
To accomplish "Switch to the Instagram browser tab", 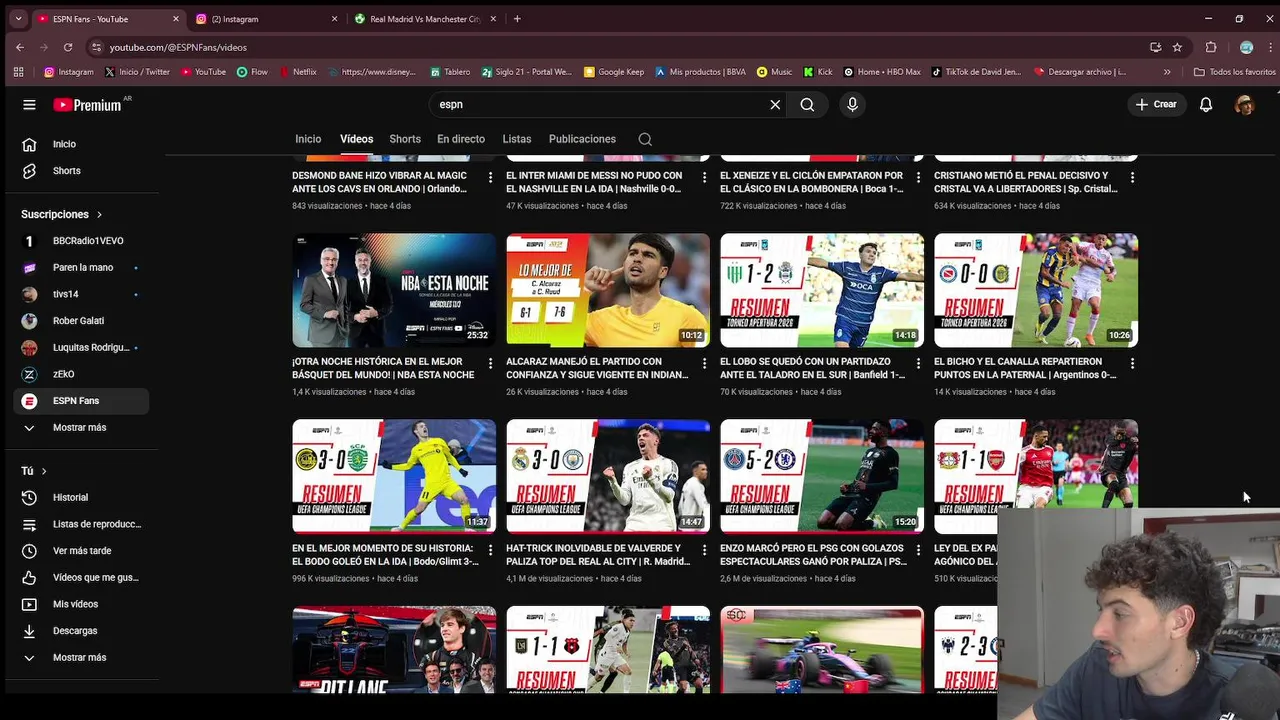I will coord(267,19).
